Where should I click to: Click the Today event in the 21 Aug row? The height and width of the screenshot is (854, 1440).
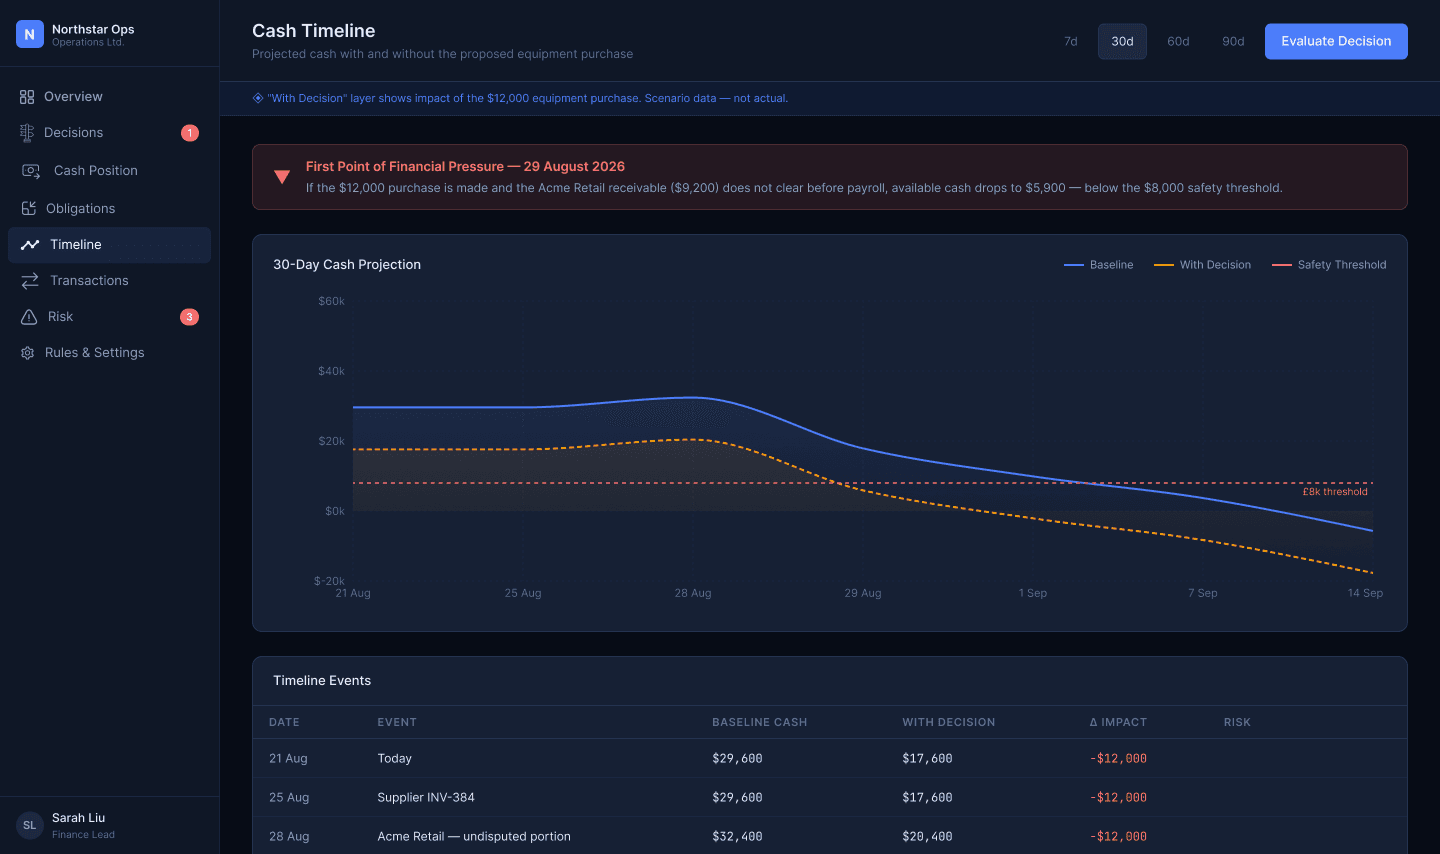coord(394,759)
